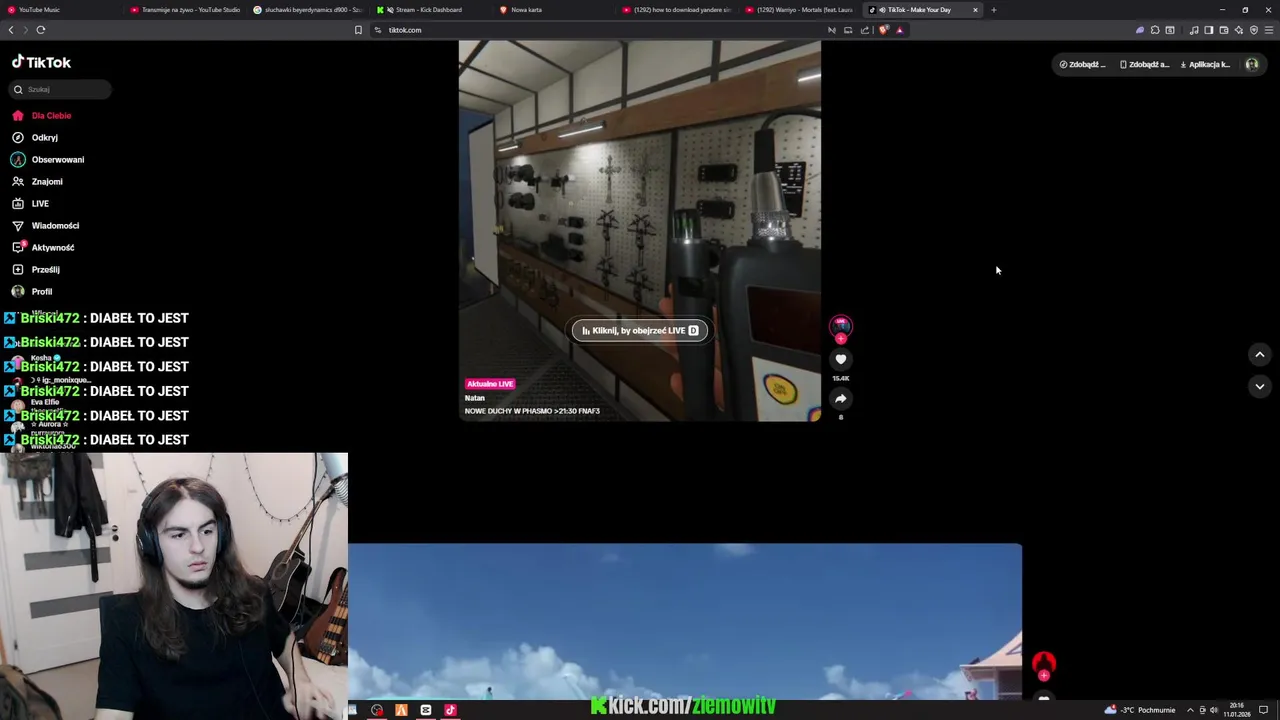This screenshot has height=720, width=1280.
Task: Switch to Warriyo - Mortals tab
Action: click(x=799, y=10)
